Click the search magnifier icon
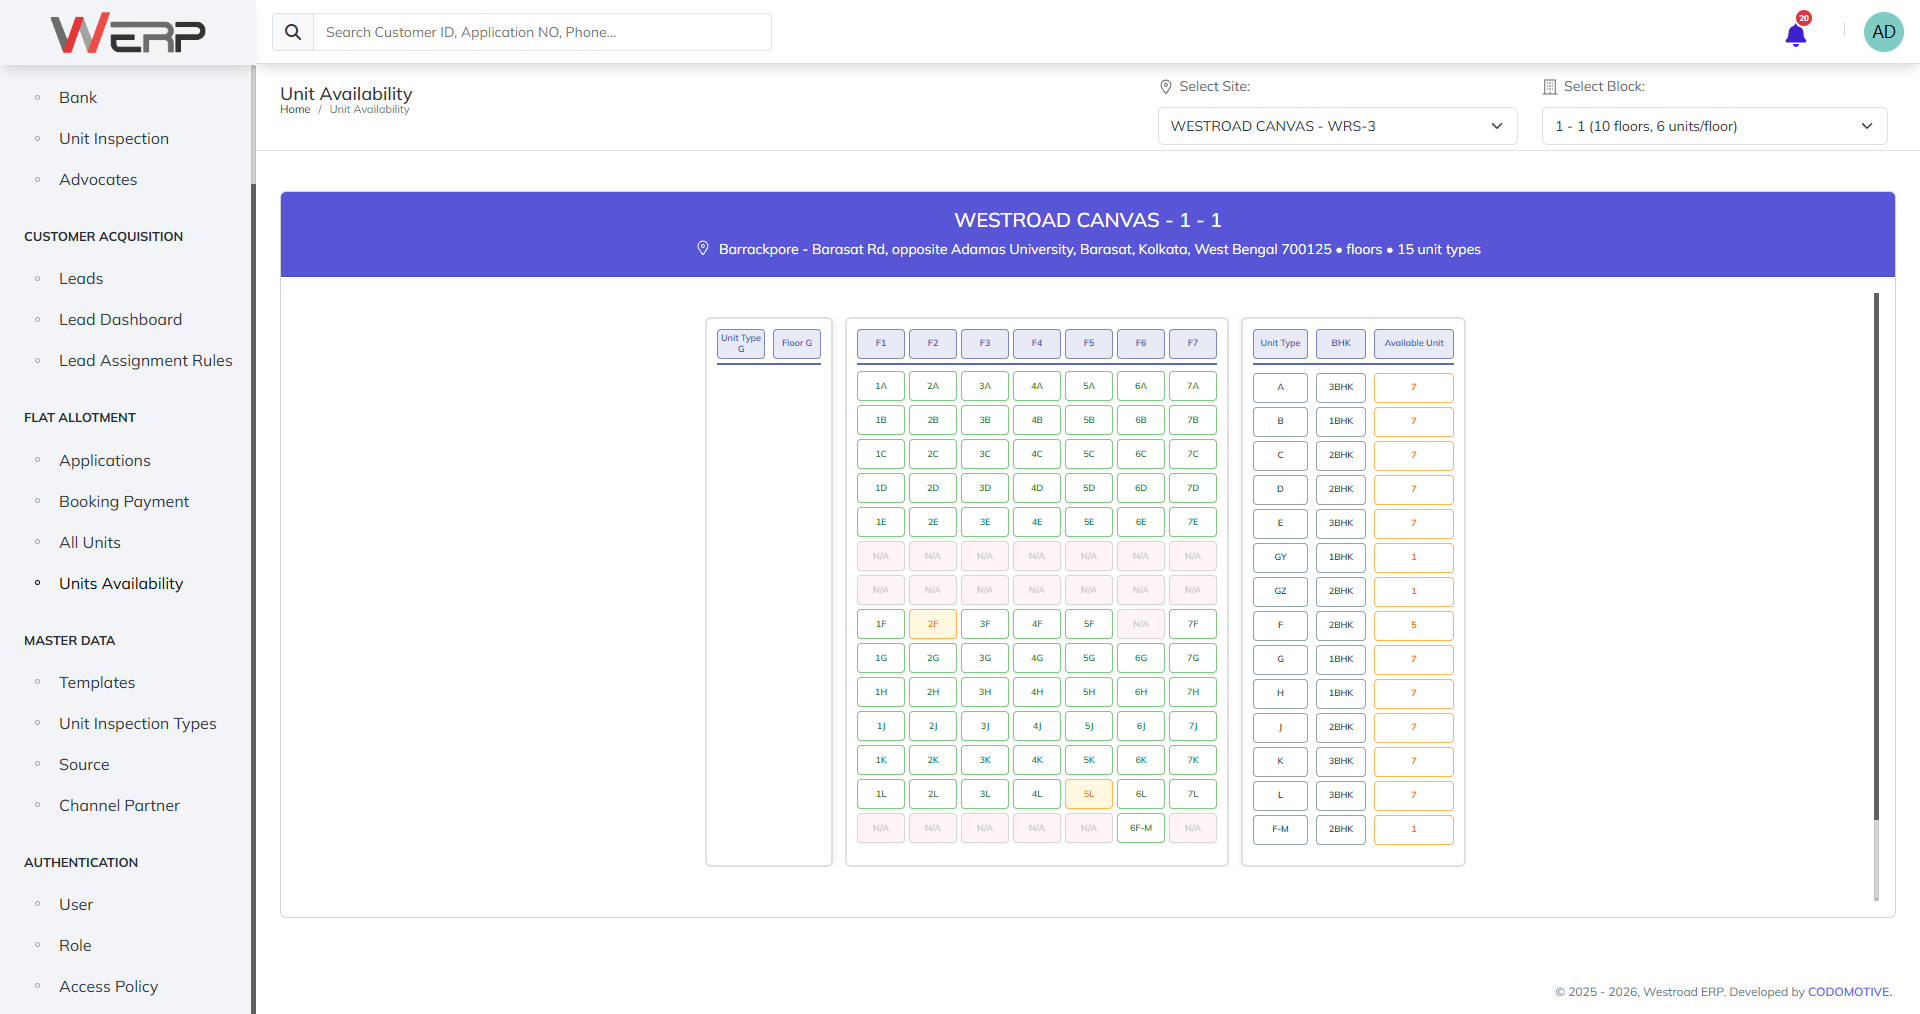 [x=293, y=32]
